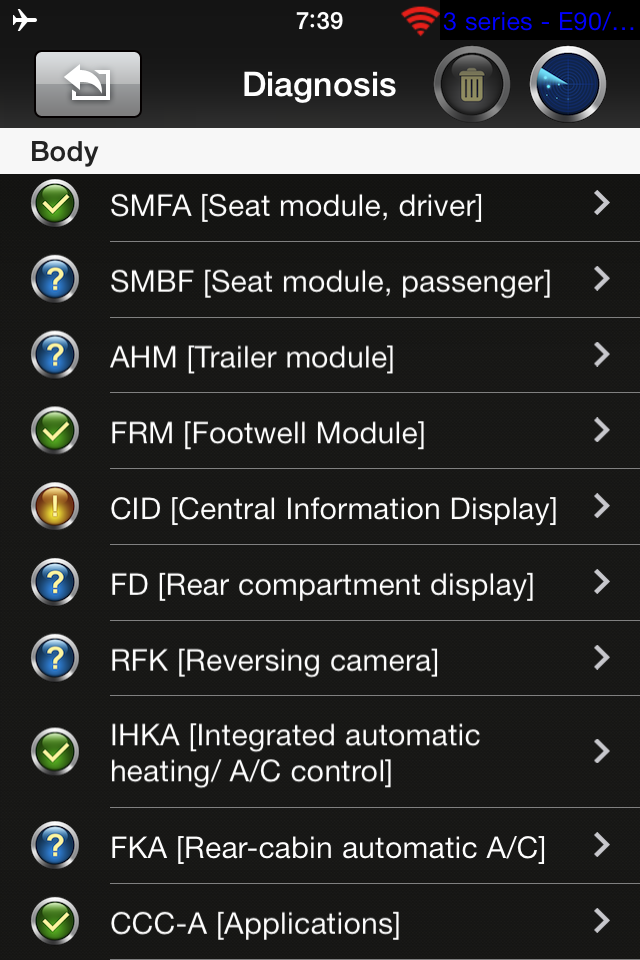Click the green check icon beside FRM
The width and height of the screenshot is (640, 960).
click(x=55, y=432)
